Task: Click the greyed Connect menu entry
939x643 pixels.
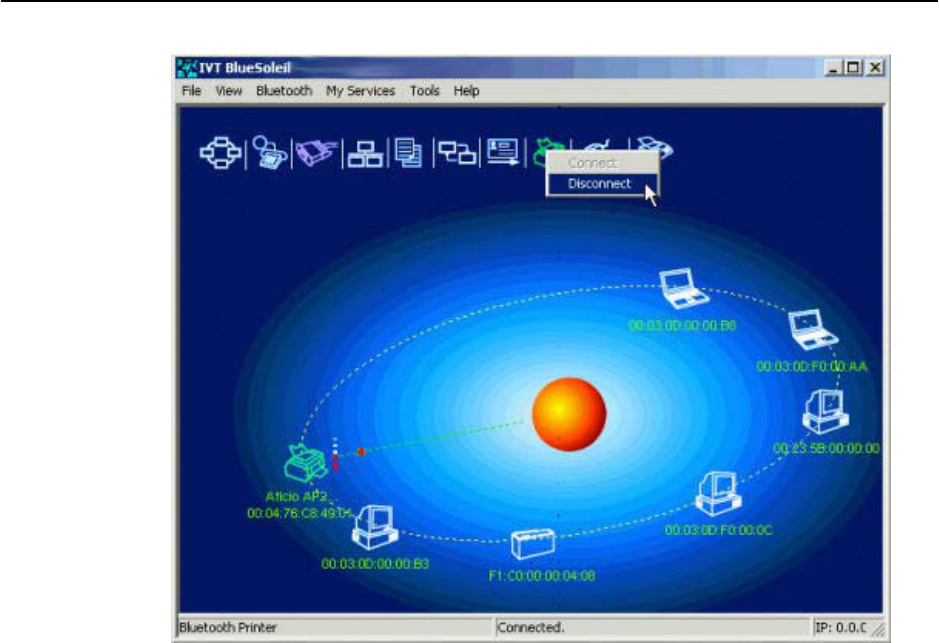Action: (x=601, y=163)
